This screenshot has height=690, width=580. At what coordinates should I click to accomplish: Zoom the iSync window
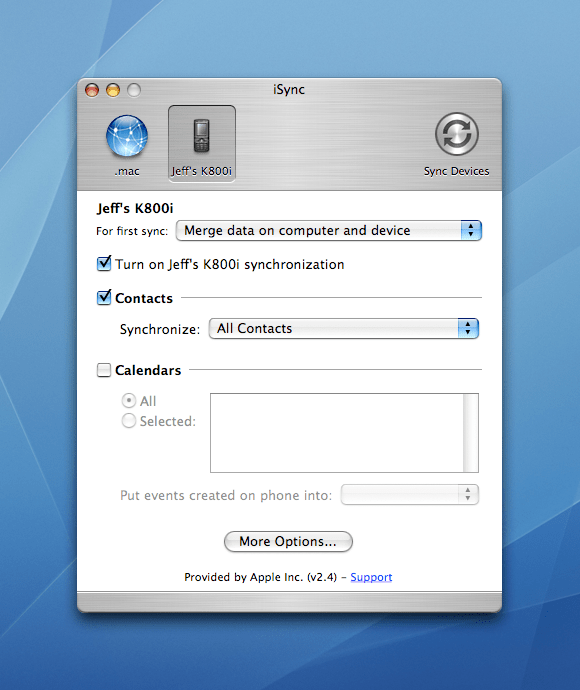(134, 90)
